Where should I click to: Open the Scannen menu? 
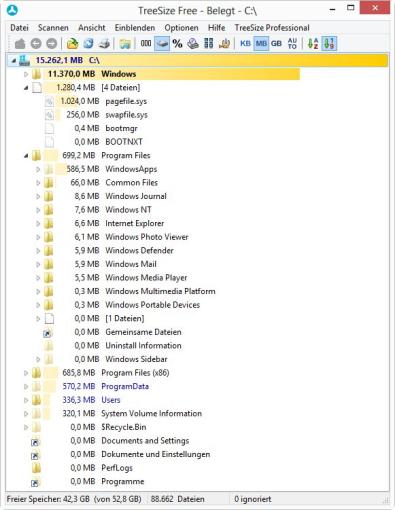[x=53, y=28]
